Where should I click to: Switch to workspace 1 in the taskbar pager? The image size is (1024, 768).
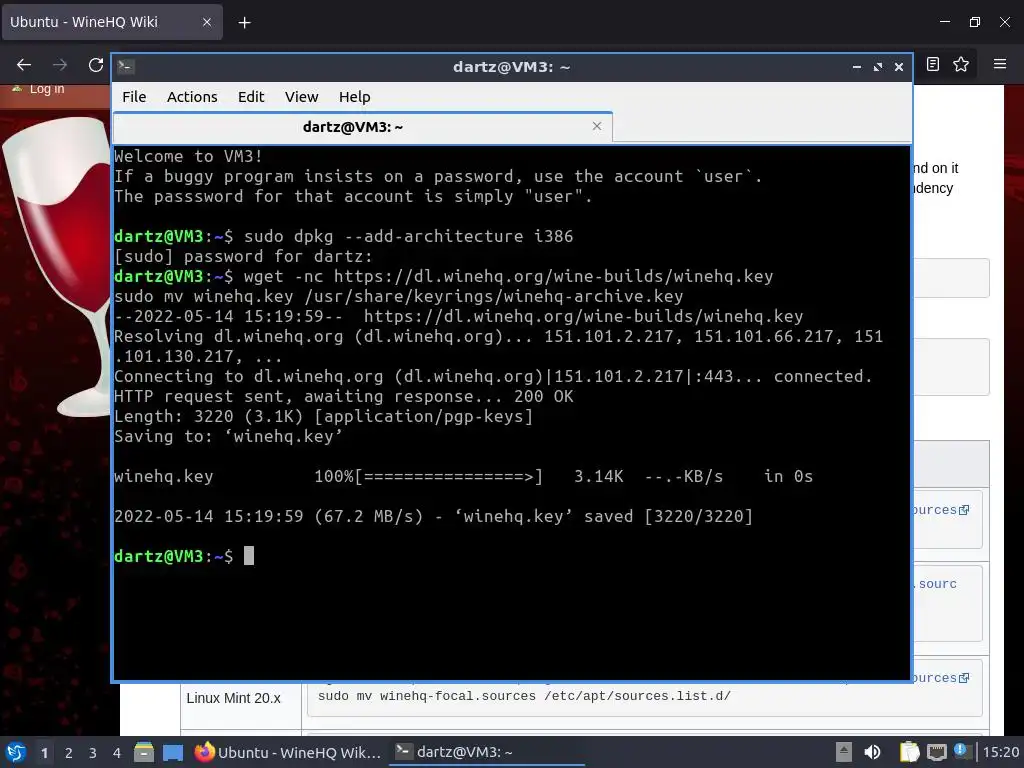tap(44, 753)
